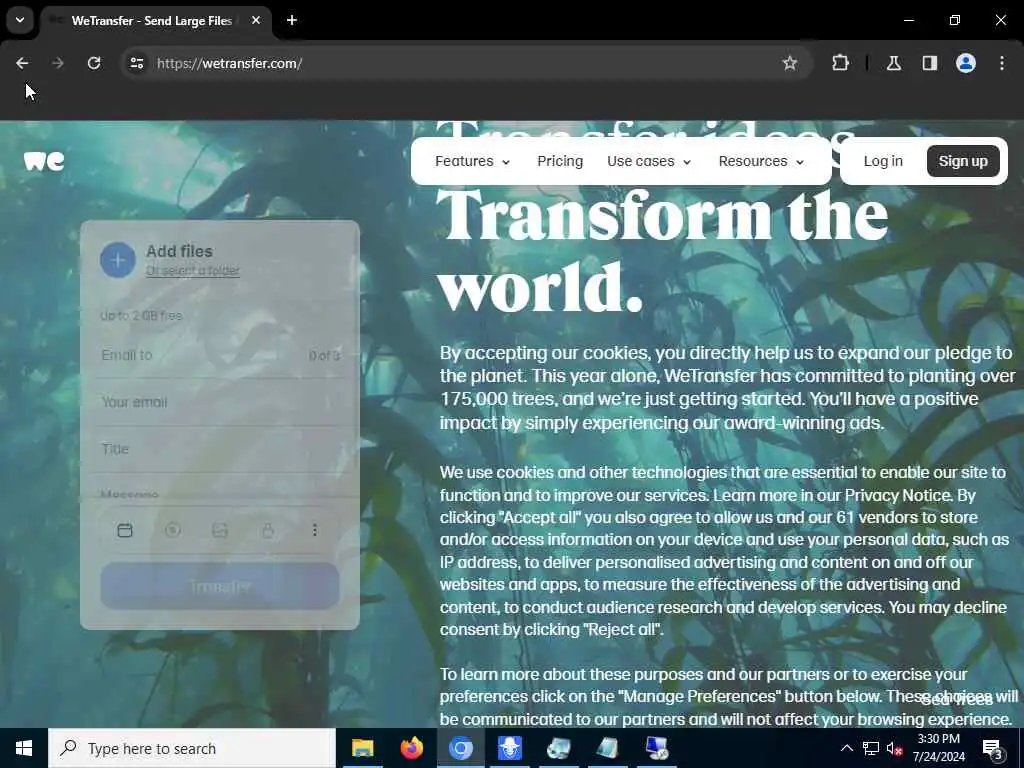The image size is (1024, 768).
Task: Click the network icon in system tray
Action: pos(871,748)
